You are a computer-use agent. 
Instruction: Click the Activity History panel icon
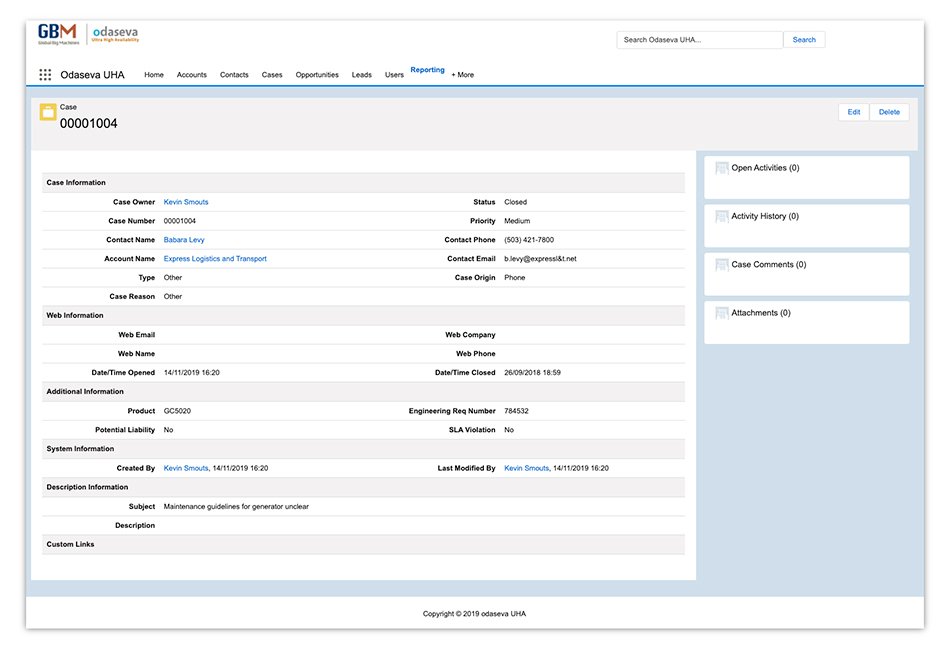(x=721, y=216)
